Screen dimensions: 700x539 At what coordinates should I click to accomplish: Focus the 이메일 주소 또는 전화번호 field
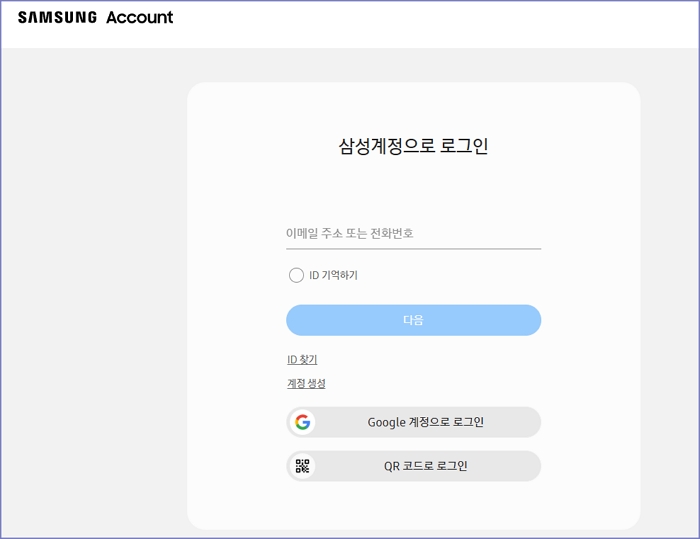click(413, 234)
